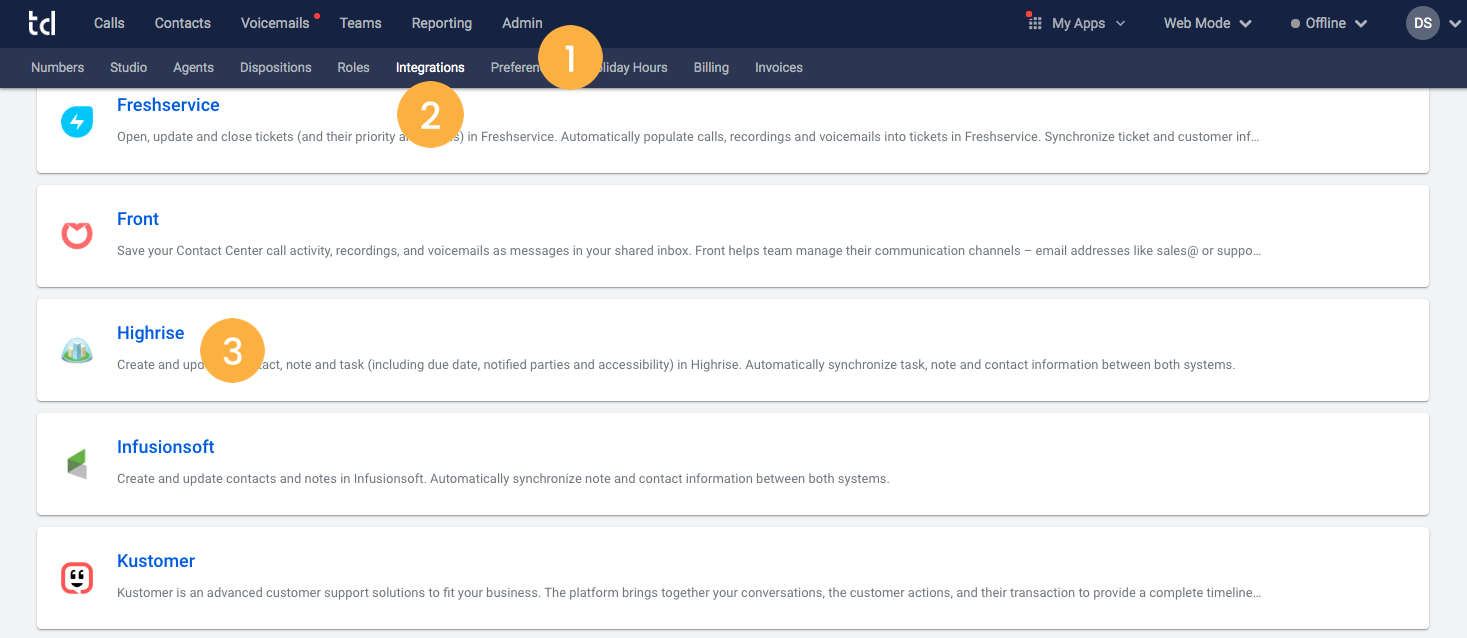Screen dimensions: 1467x638
Task: Select the Roles tab
Action: pyautogui.click(x=353, y=67)
